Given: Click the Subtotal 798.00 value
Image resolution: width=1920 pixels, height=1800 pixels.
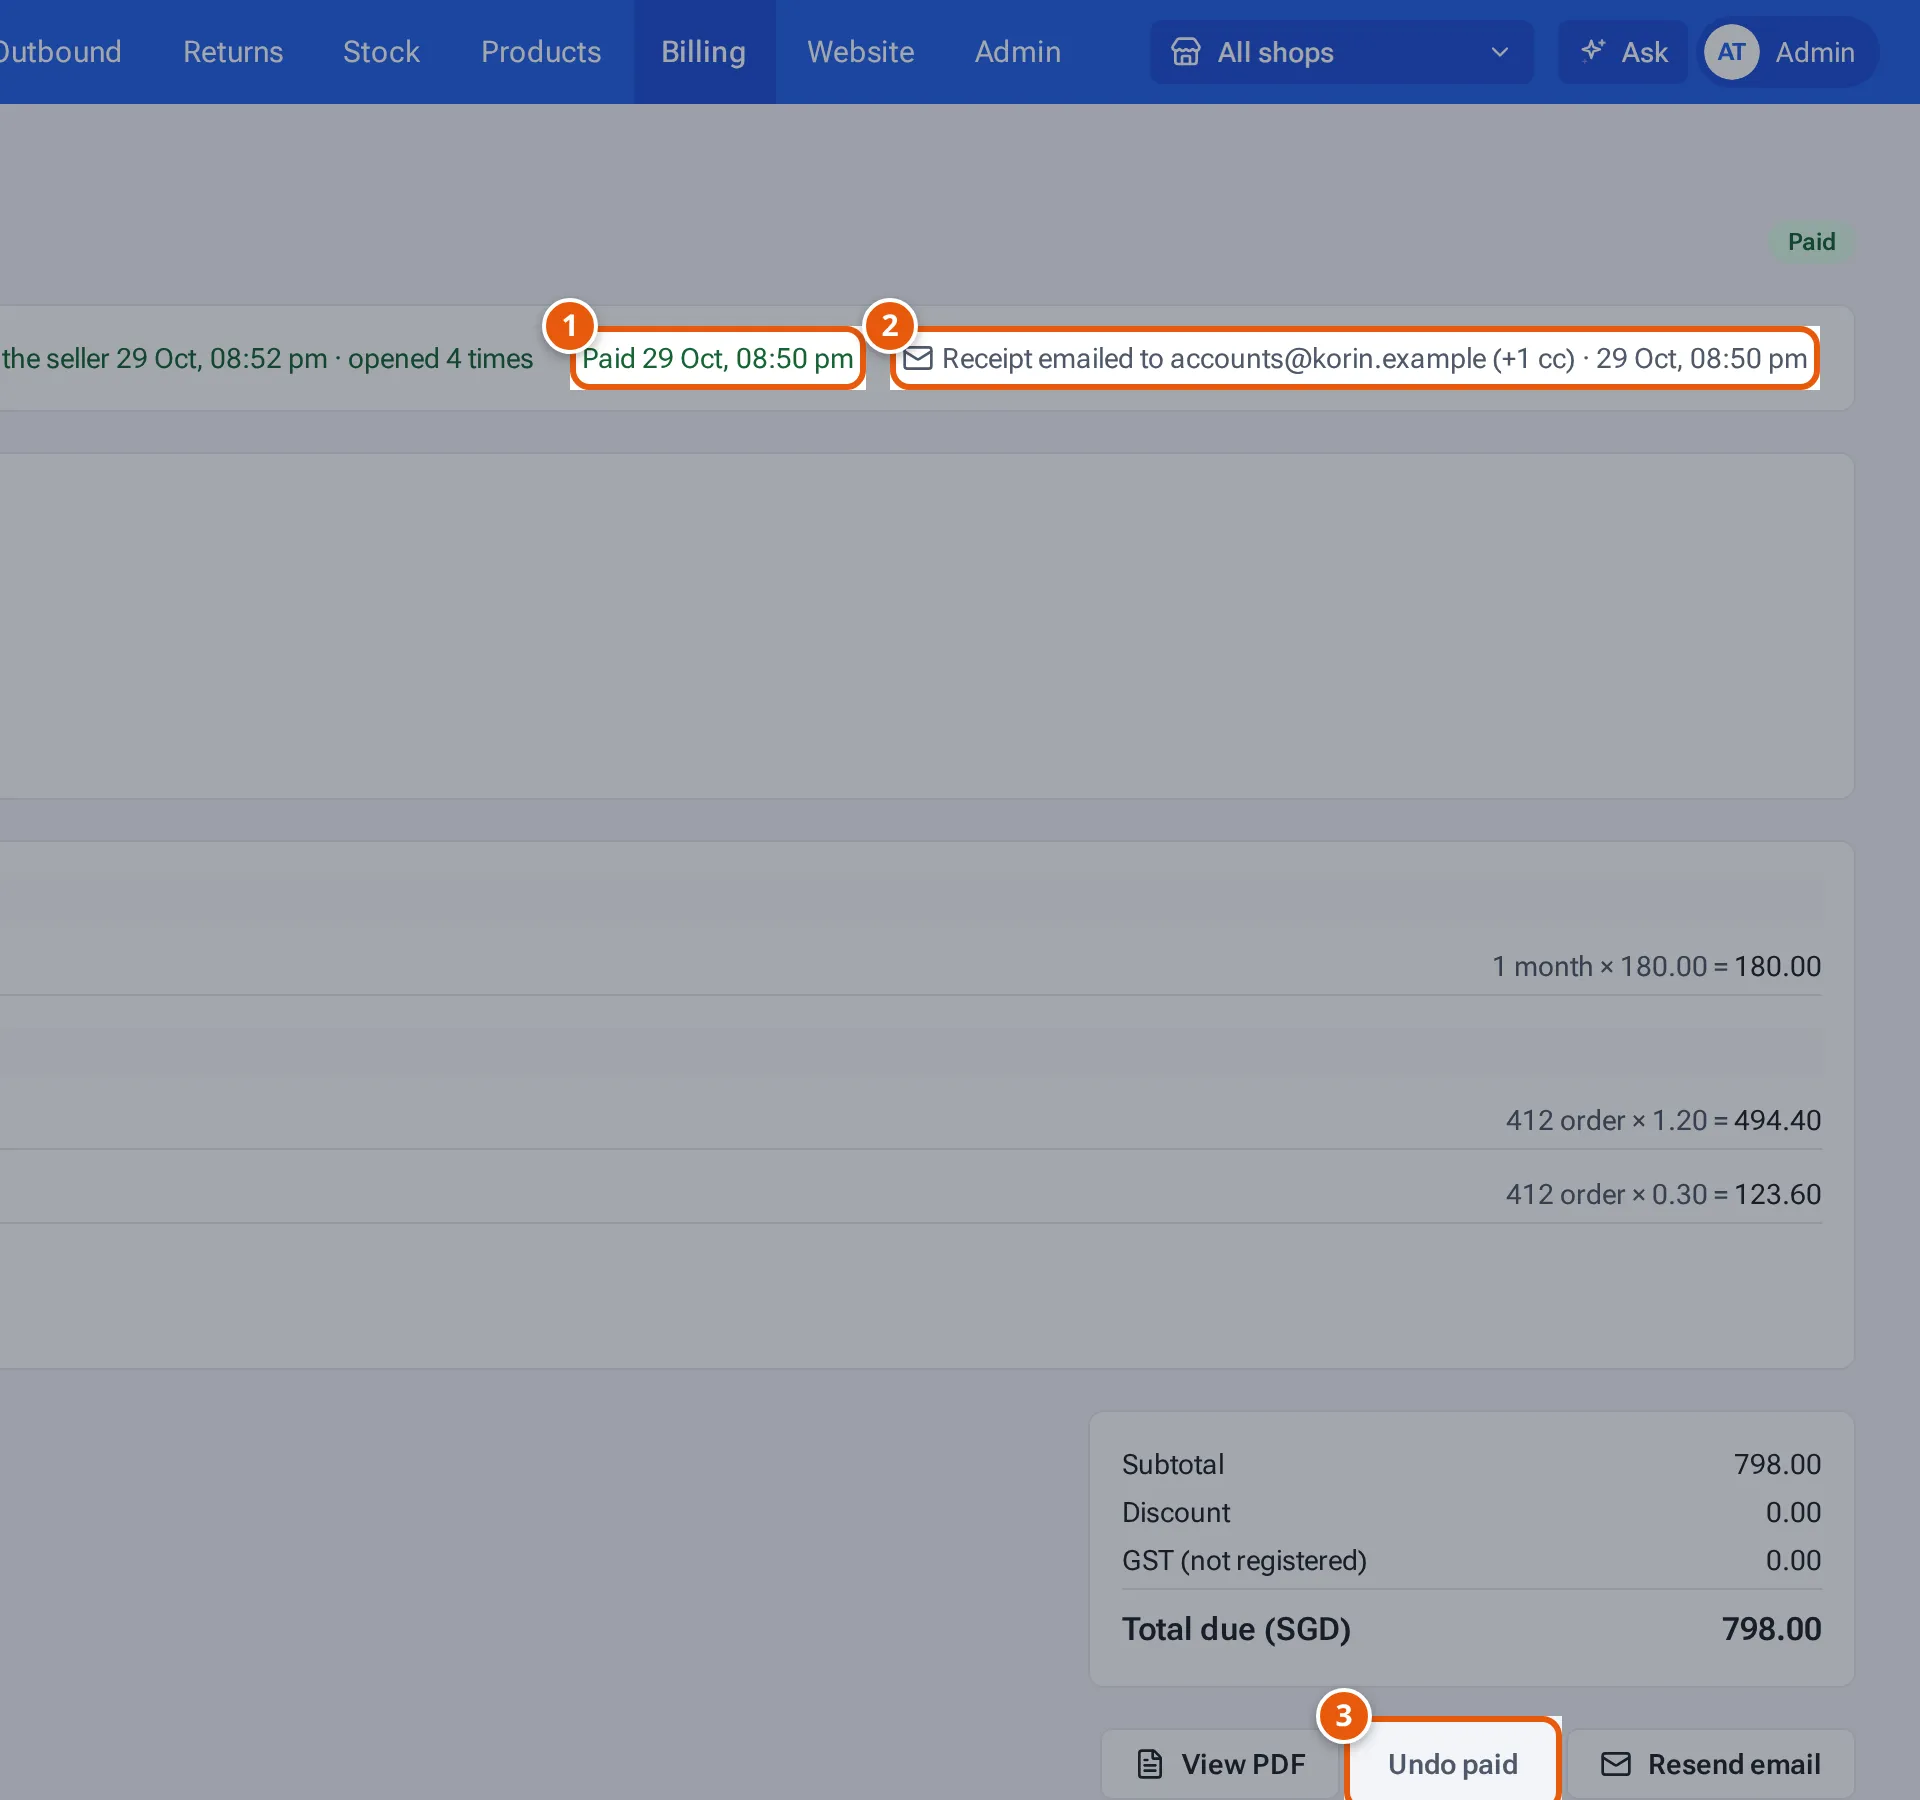Looking at the screenshot, I should (1777, 1464).
